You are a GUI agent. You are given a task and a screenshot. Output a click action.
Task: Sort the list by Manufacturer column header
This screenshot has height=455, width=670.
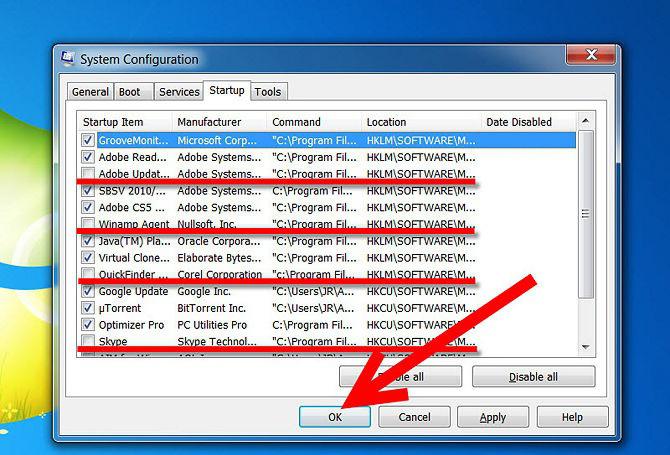click(220, 122)
